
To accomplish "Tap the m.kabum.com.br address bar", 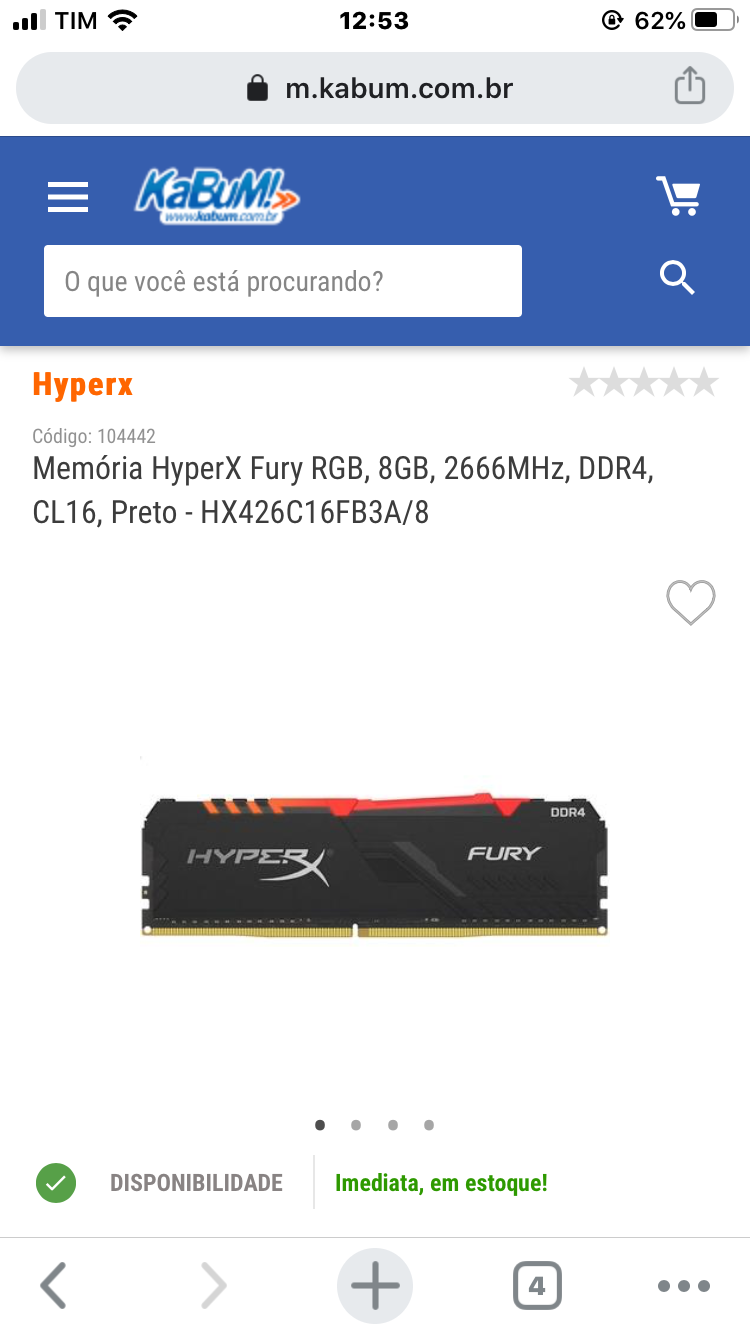I will pyautogui.click(x=375, y=88).
